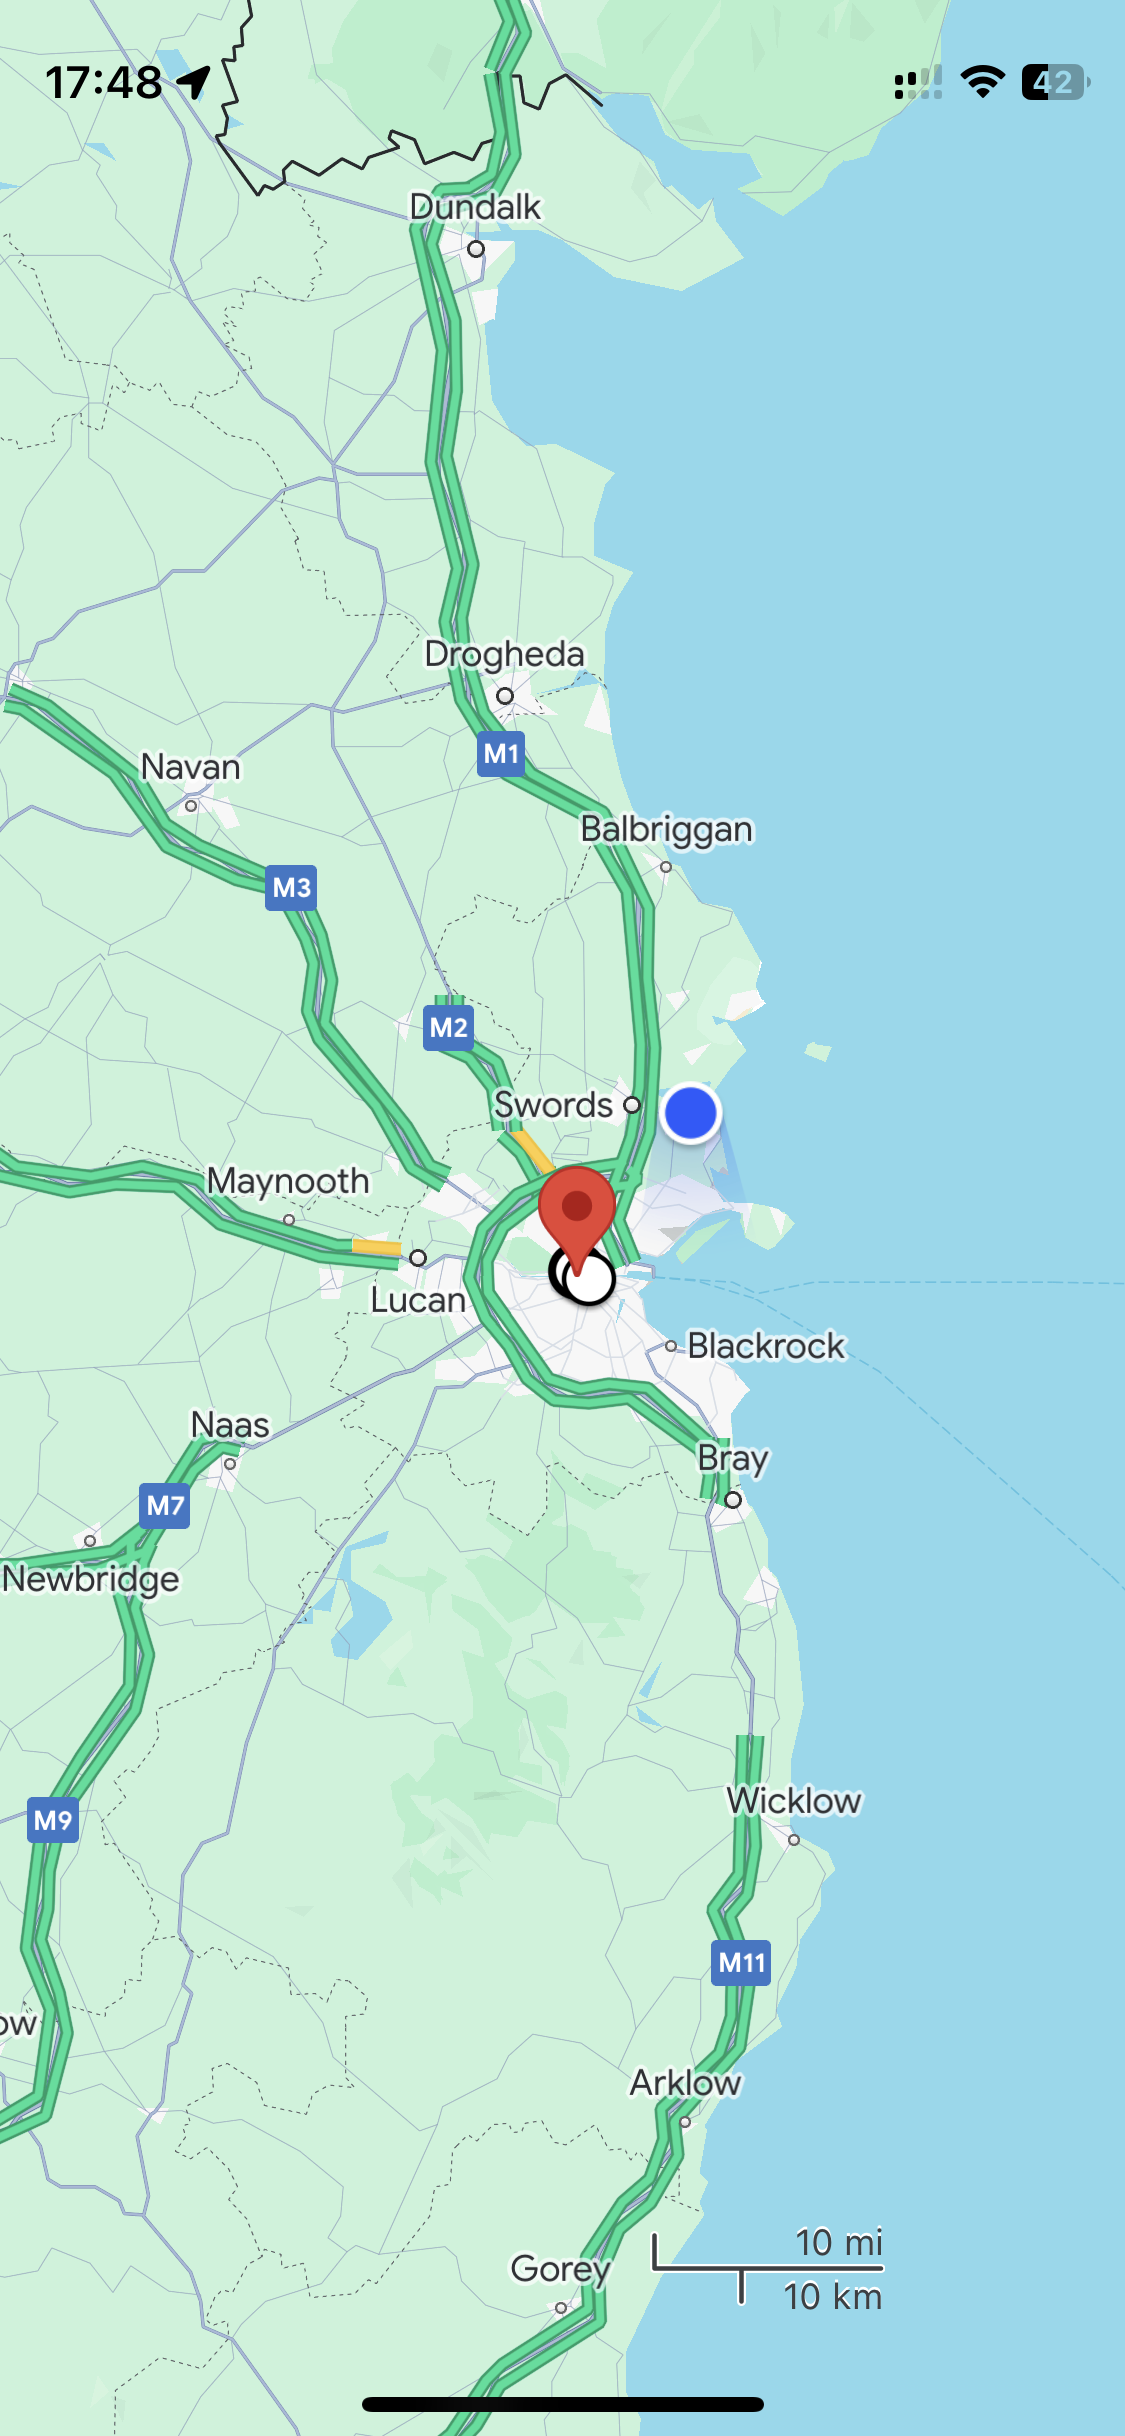
Task: Select the Dundalk town label
Action: [x=475, y=207]
